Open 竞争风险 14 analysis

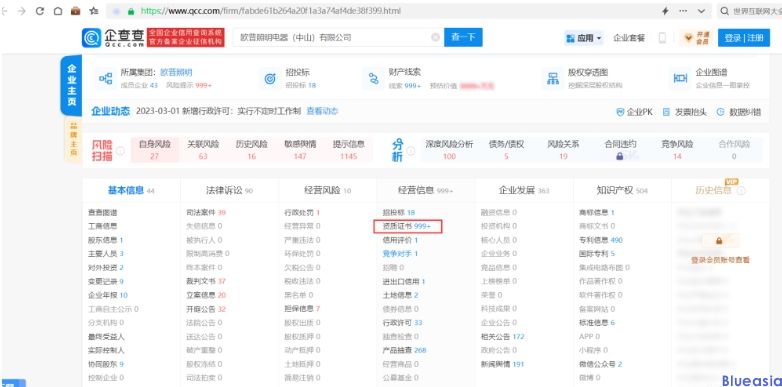coord(677,150)
